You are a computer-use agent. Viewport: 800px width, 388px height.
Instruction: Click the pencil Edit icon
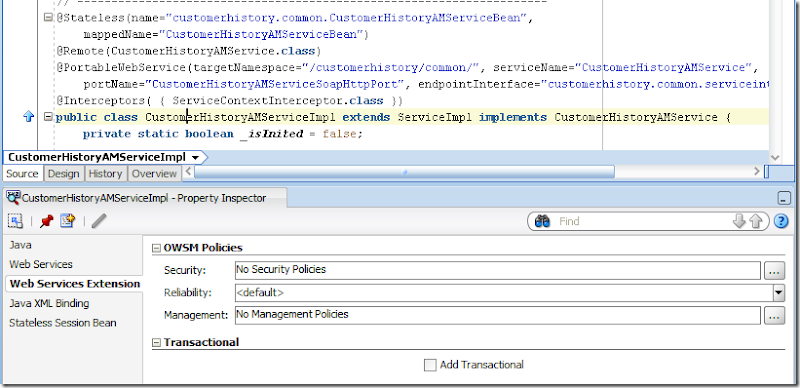point(99,221)
